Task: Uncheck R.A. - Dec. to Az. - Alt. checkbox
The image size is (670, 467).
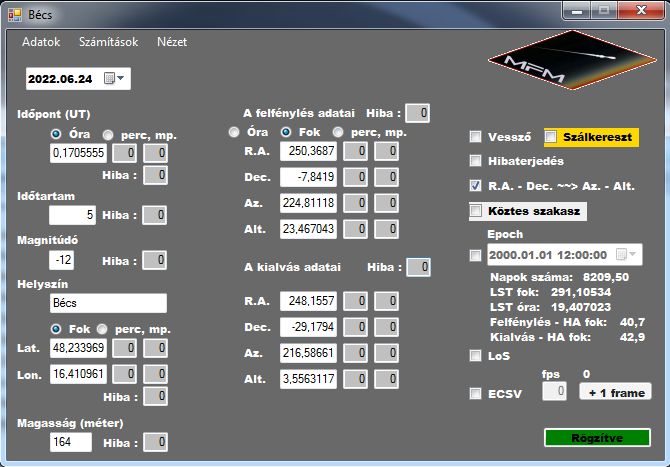Action: [x=475, y=185]
